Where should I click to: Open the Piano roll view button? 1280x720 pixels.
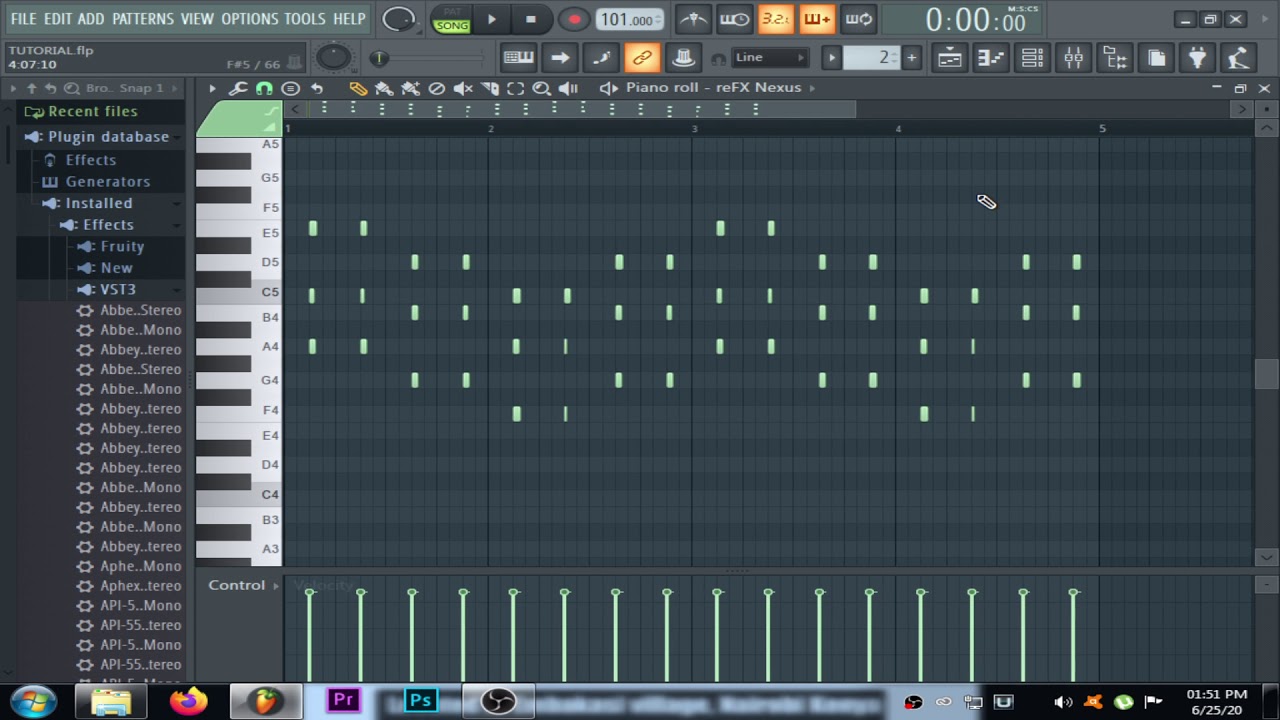[x=990, y=58]
